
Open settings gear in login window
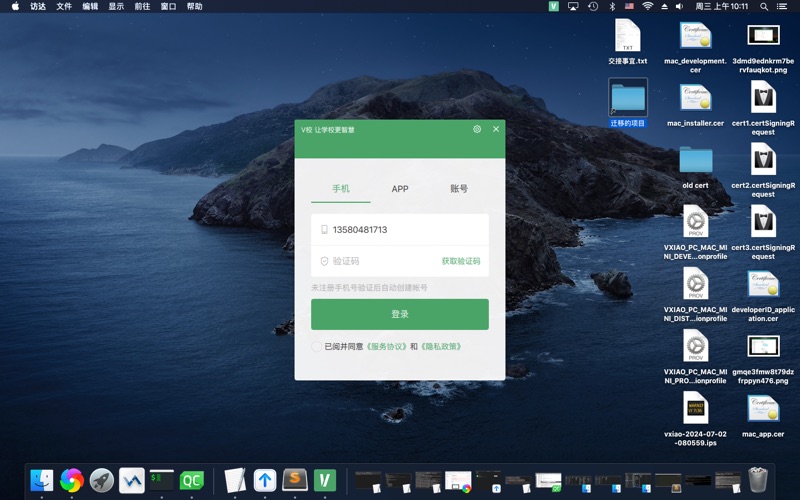[x=477, y=129]
